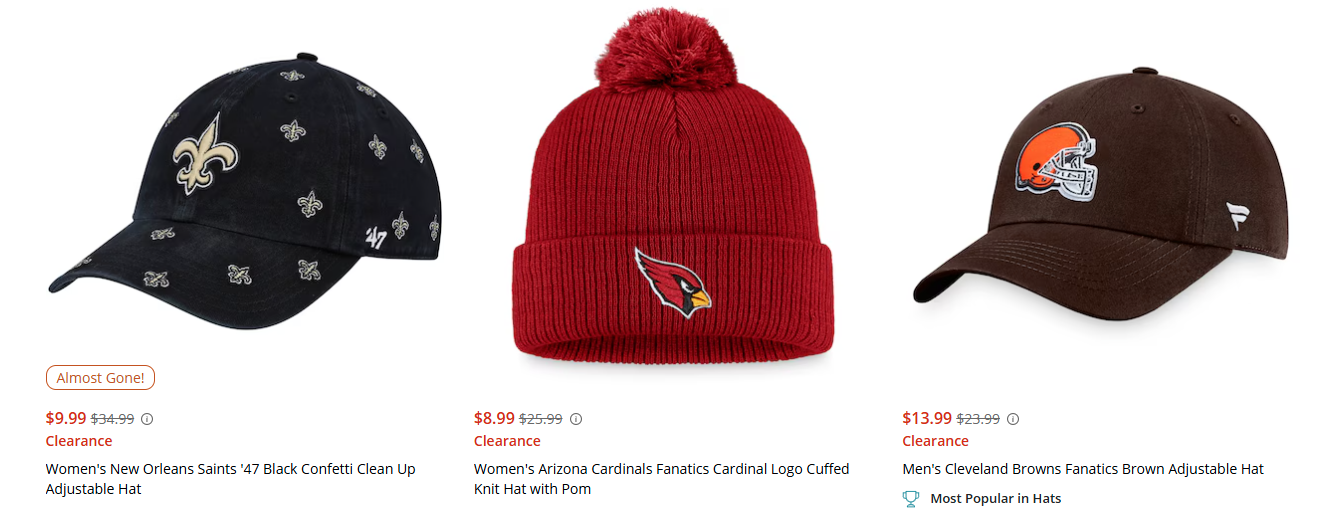
Task: Open the New Orleans Saints black hat image
Action: (244, 180)
